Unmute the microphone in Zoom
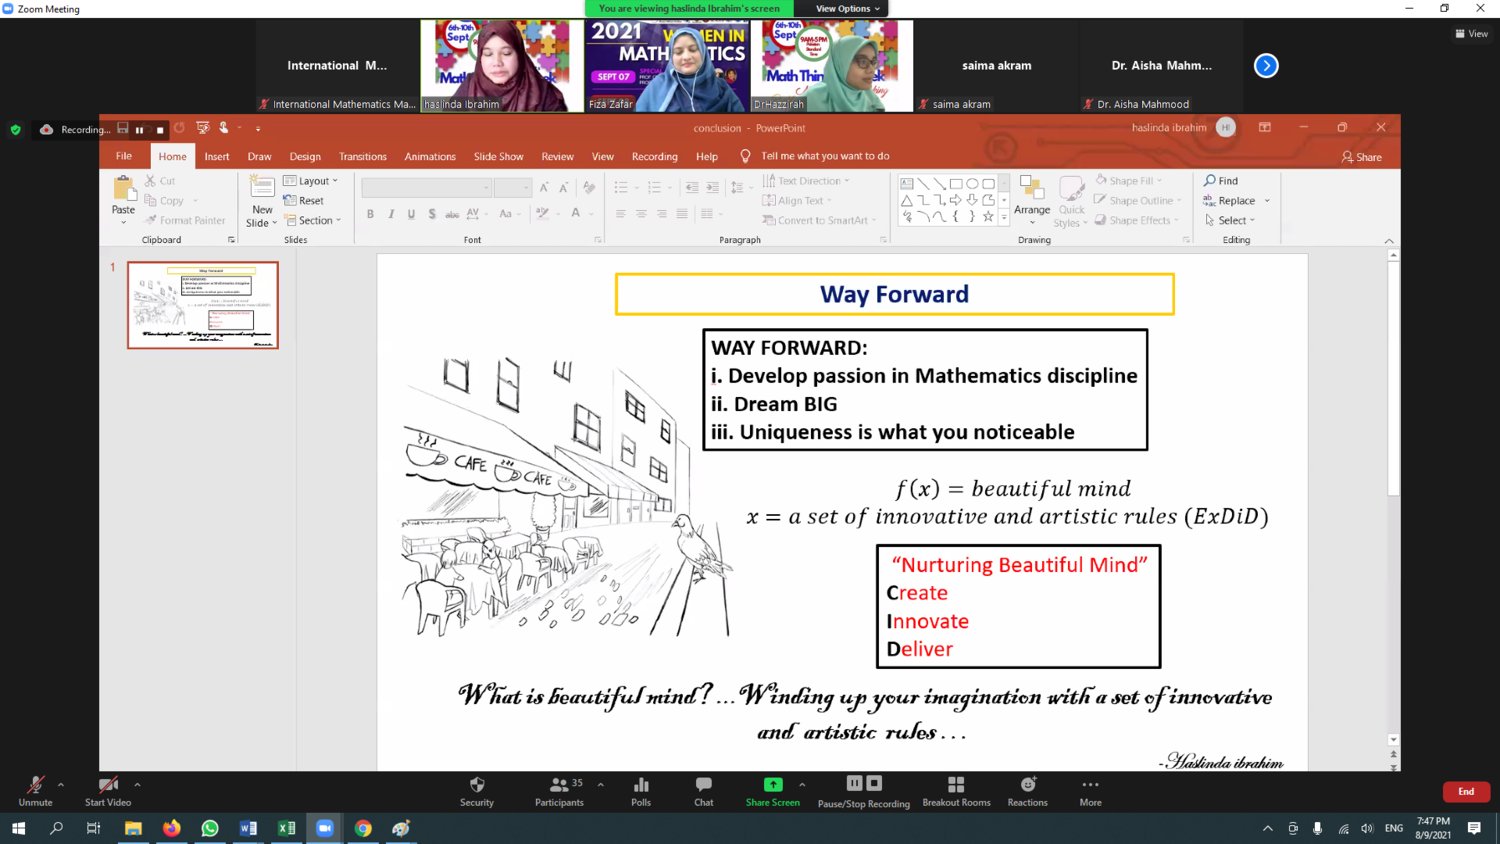The height and width of the screenshot is (844, 1500). click(x=35, y=785)
